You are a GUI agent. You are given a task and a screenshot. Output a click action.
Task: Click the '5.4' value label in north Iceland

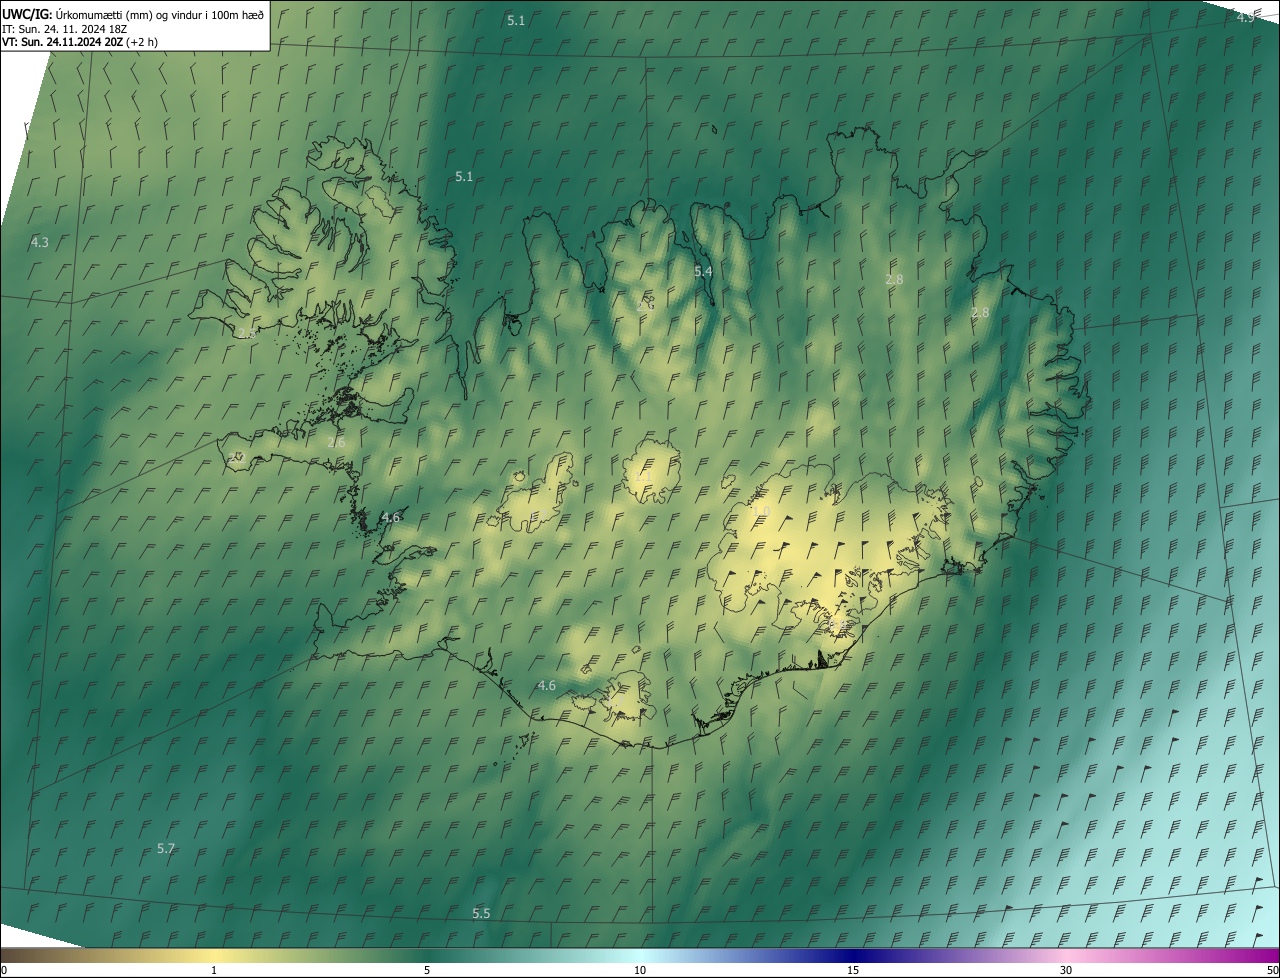(x=703, y=271)
